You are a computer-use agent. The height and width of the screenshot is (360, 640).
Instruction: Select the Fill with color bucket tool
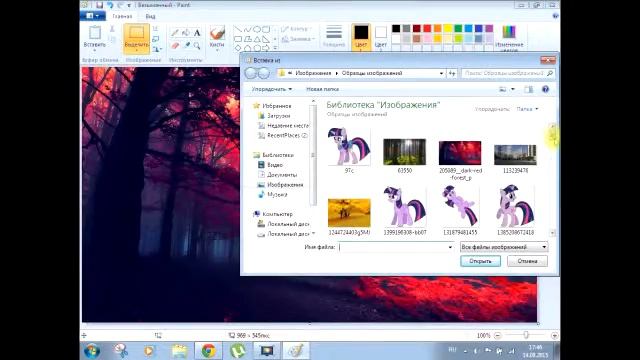[186, 33]
